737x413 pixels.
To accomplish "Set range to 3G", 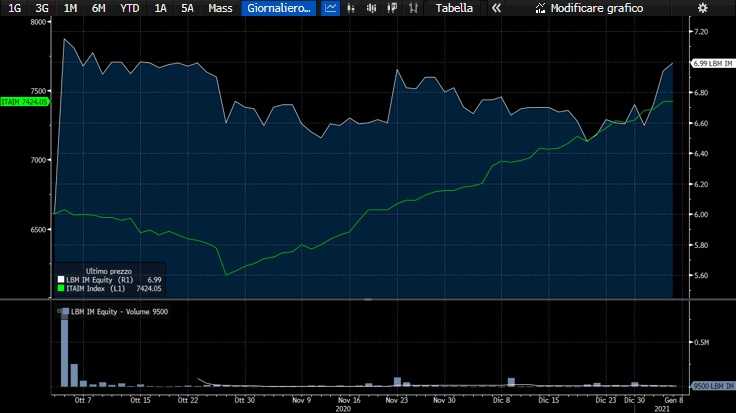I will click(x=42, y=8).
